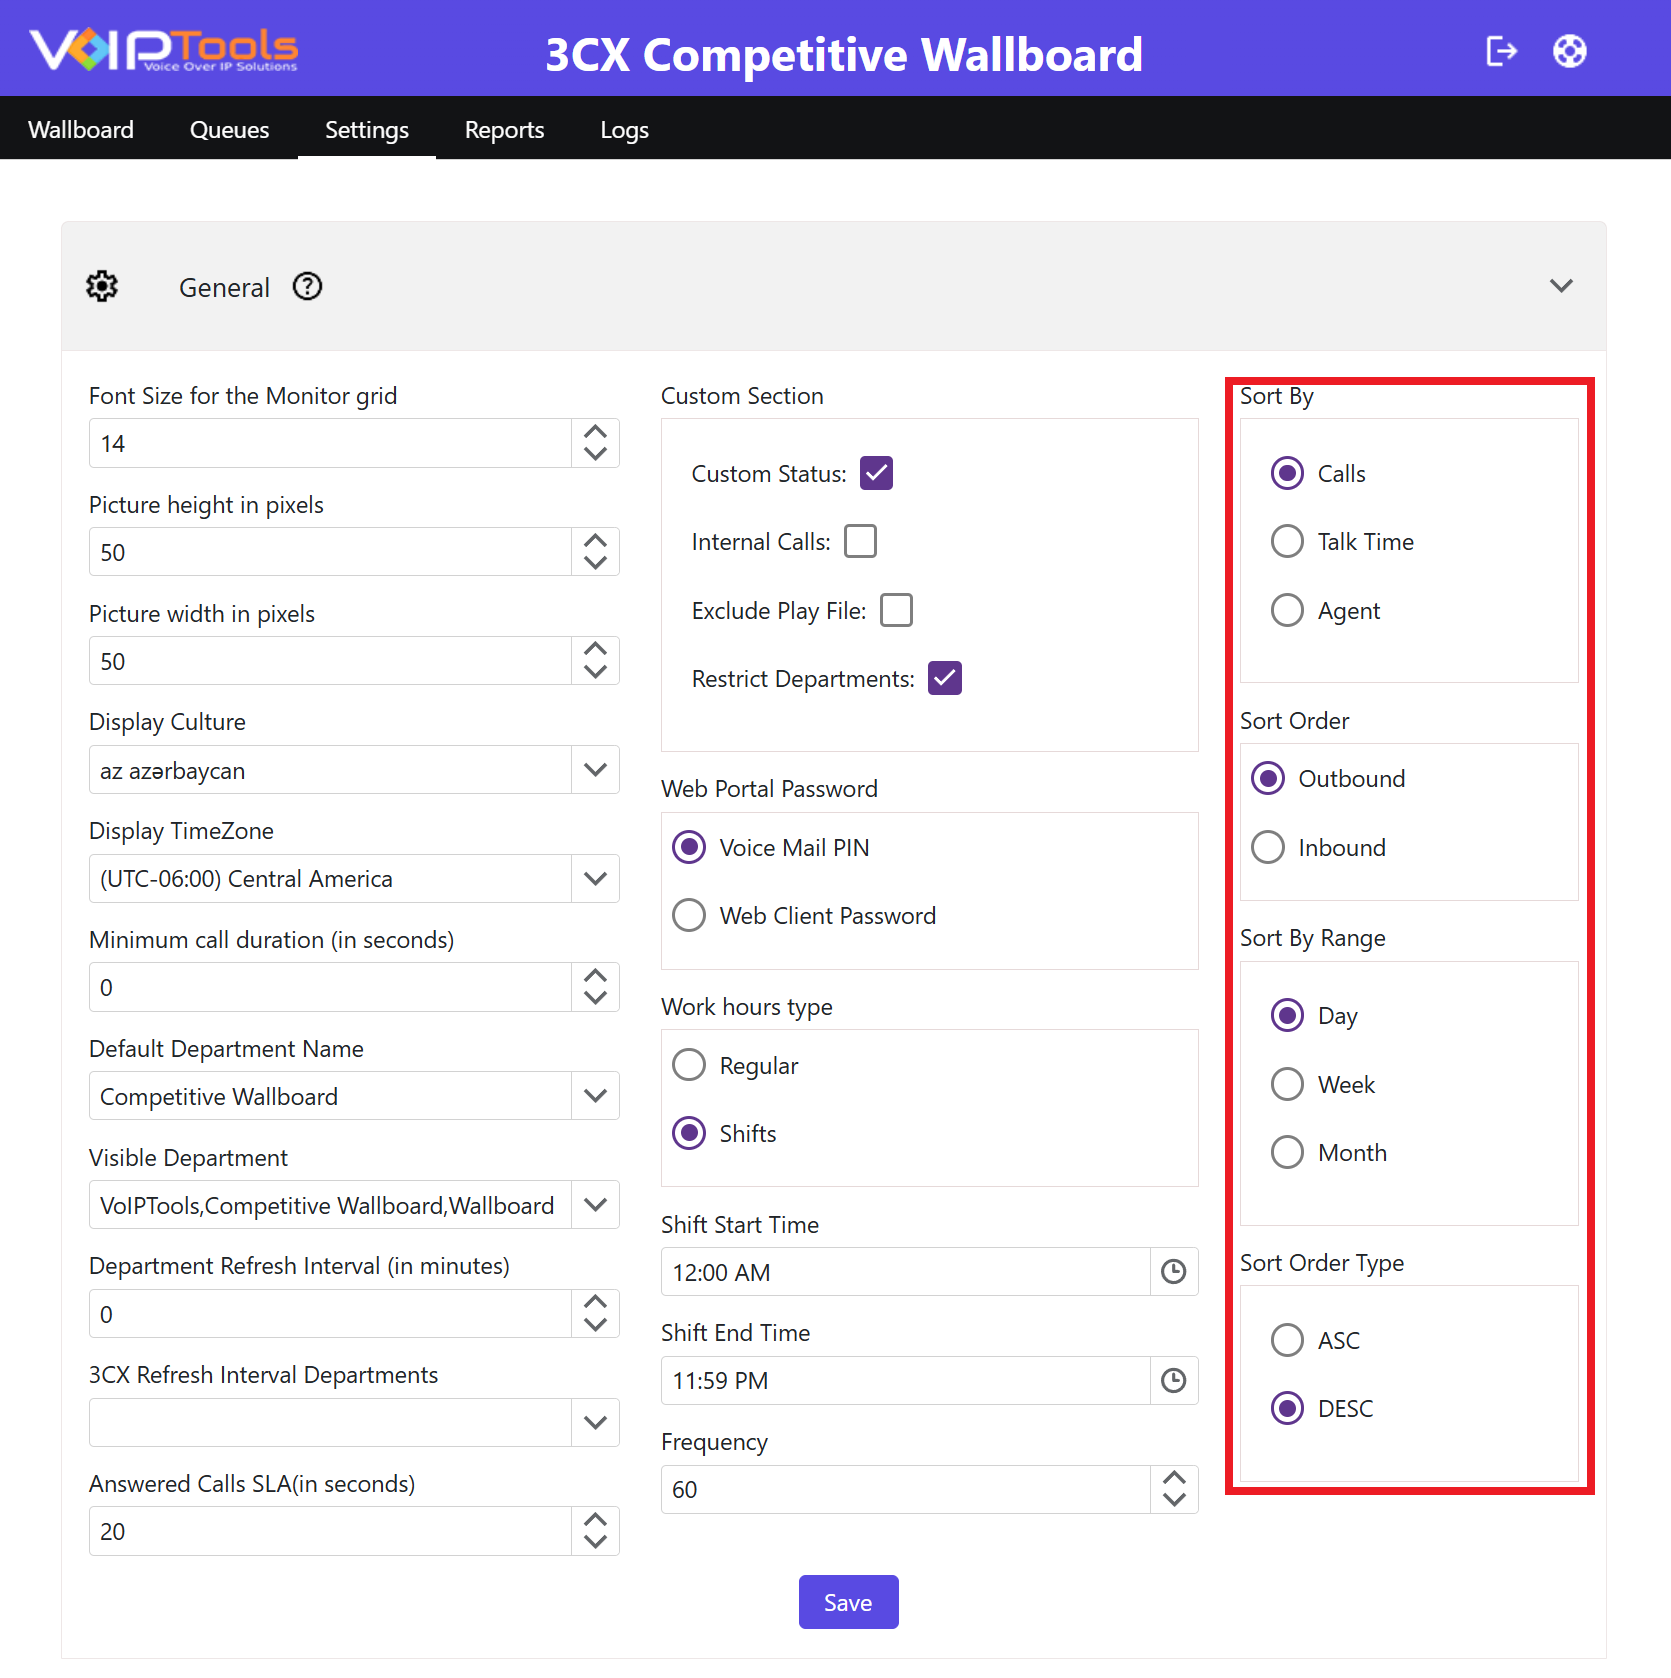Open the help lifebuoy icon in header
The width and height of the screenshot is (1671, 1678).
[x=1569, y=51]
